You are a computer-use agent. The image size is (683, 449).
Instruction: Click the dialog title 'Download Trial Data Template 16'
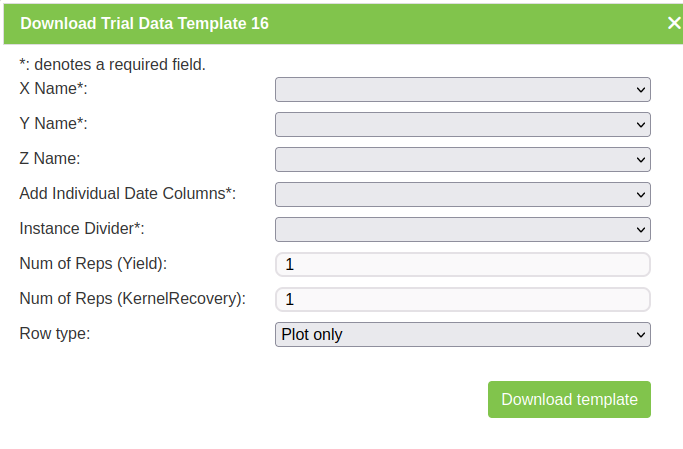coord(144,23)
